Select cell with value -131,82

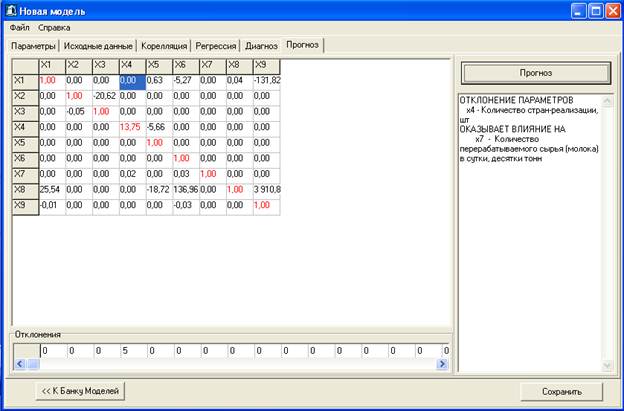267,82
